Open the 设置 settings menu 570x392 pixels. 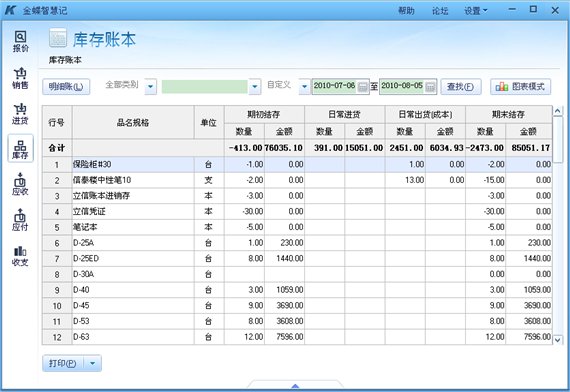pos(475,11)
